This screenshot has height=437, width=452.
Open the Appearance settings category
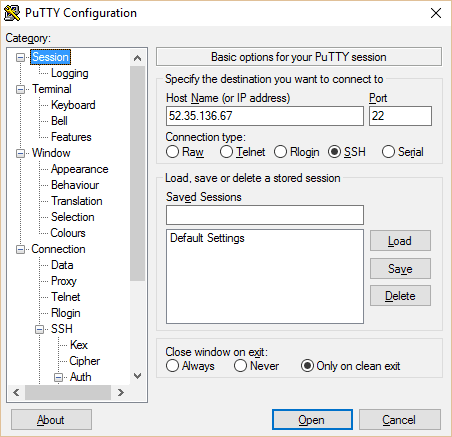point(80,169)
